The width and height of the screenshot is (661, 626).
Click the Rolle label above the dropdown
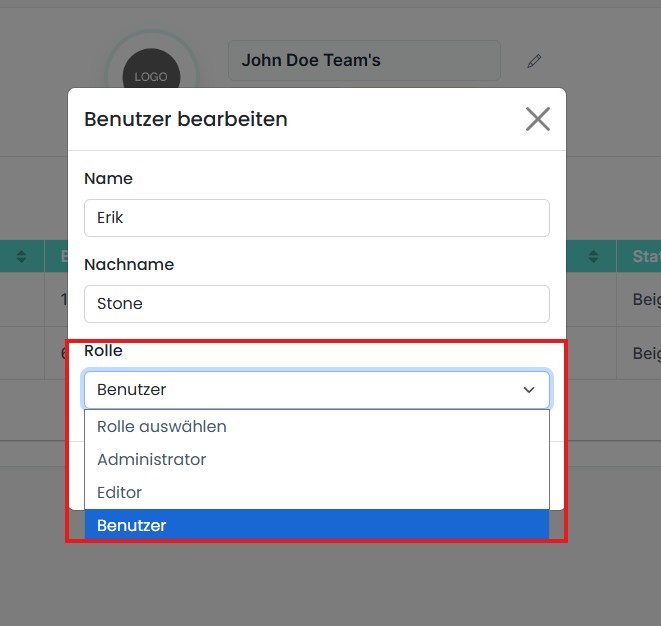(x=103, y=351)
